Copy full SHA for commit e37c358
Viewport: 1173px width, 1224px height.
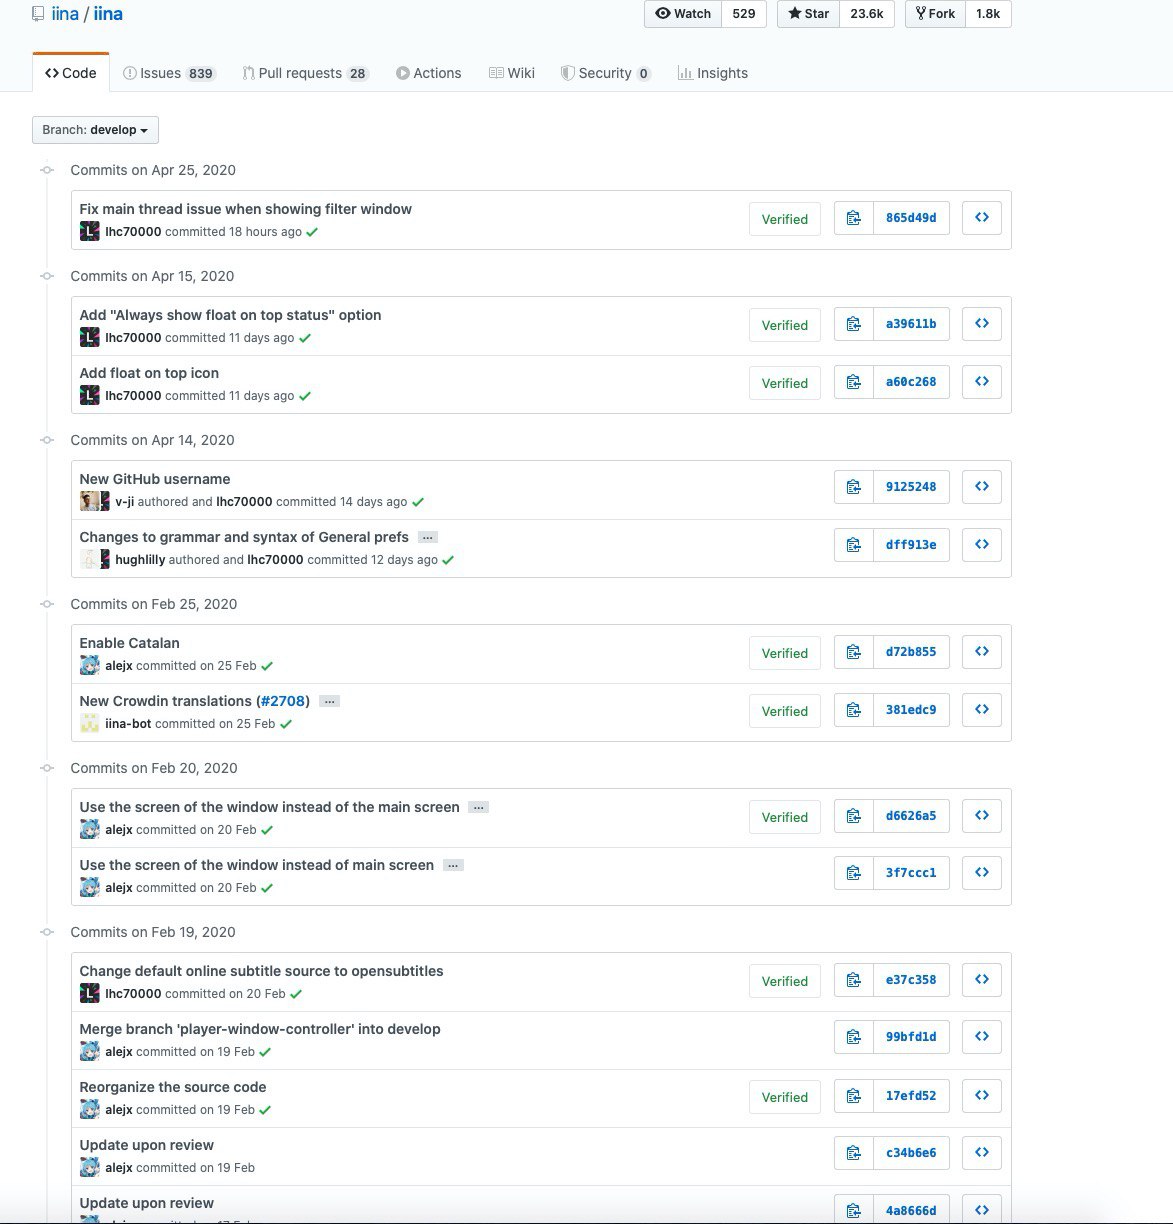coord(853,980)
